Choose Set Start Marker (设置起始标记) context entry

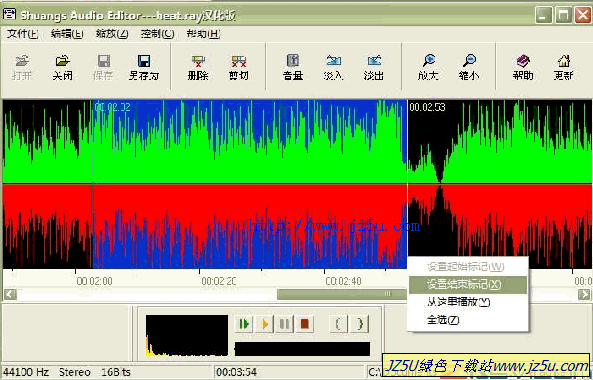(467, 267)
